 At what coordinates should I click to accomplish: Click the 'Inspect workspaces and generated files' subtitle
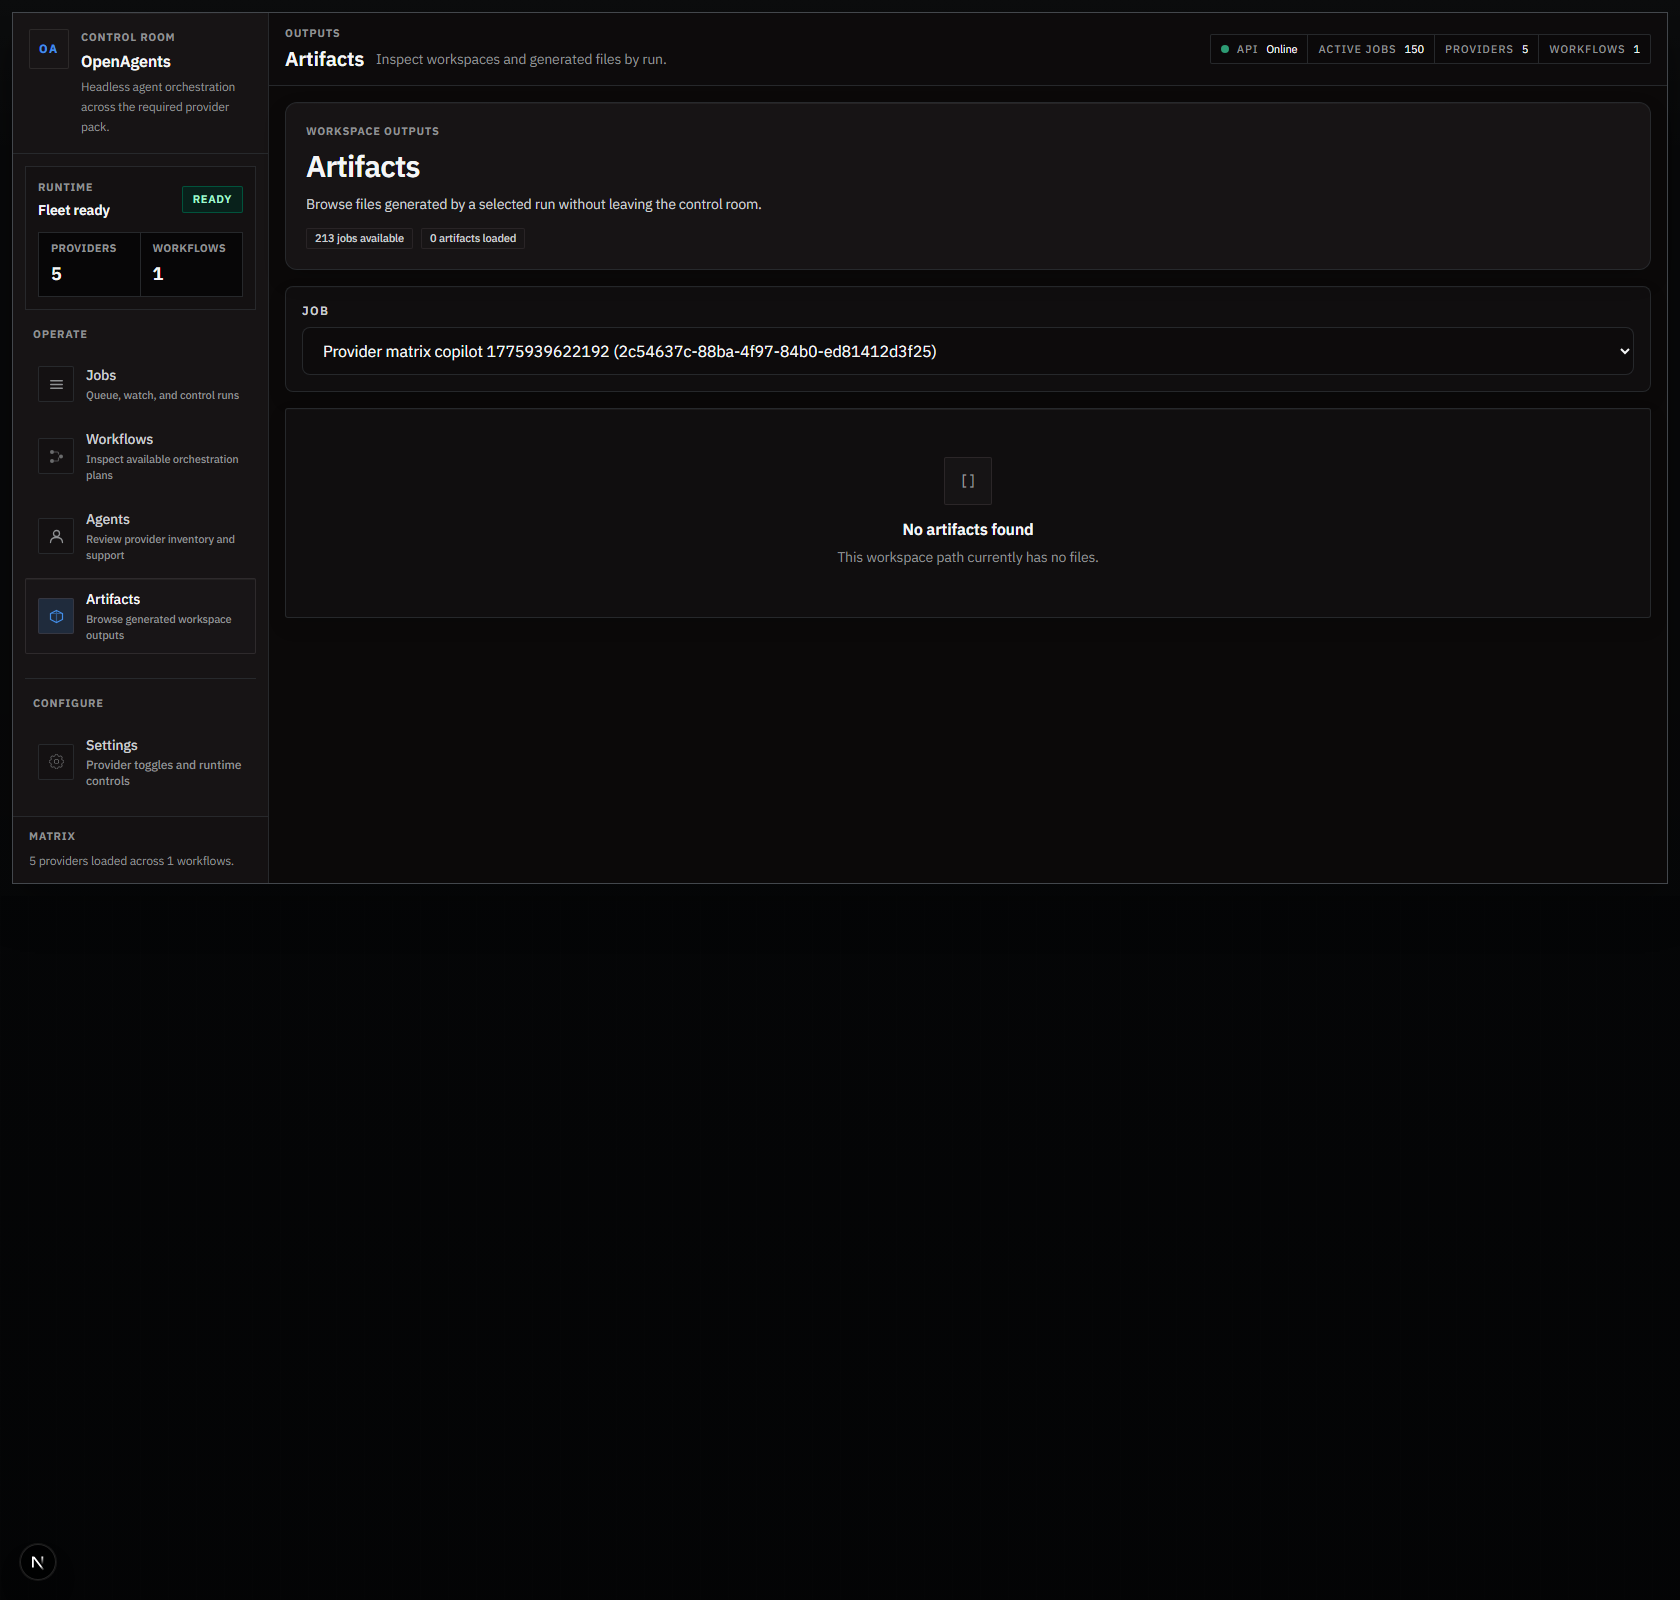click(521, 59)
